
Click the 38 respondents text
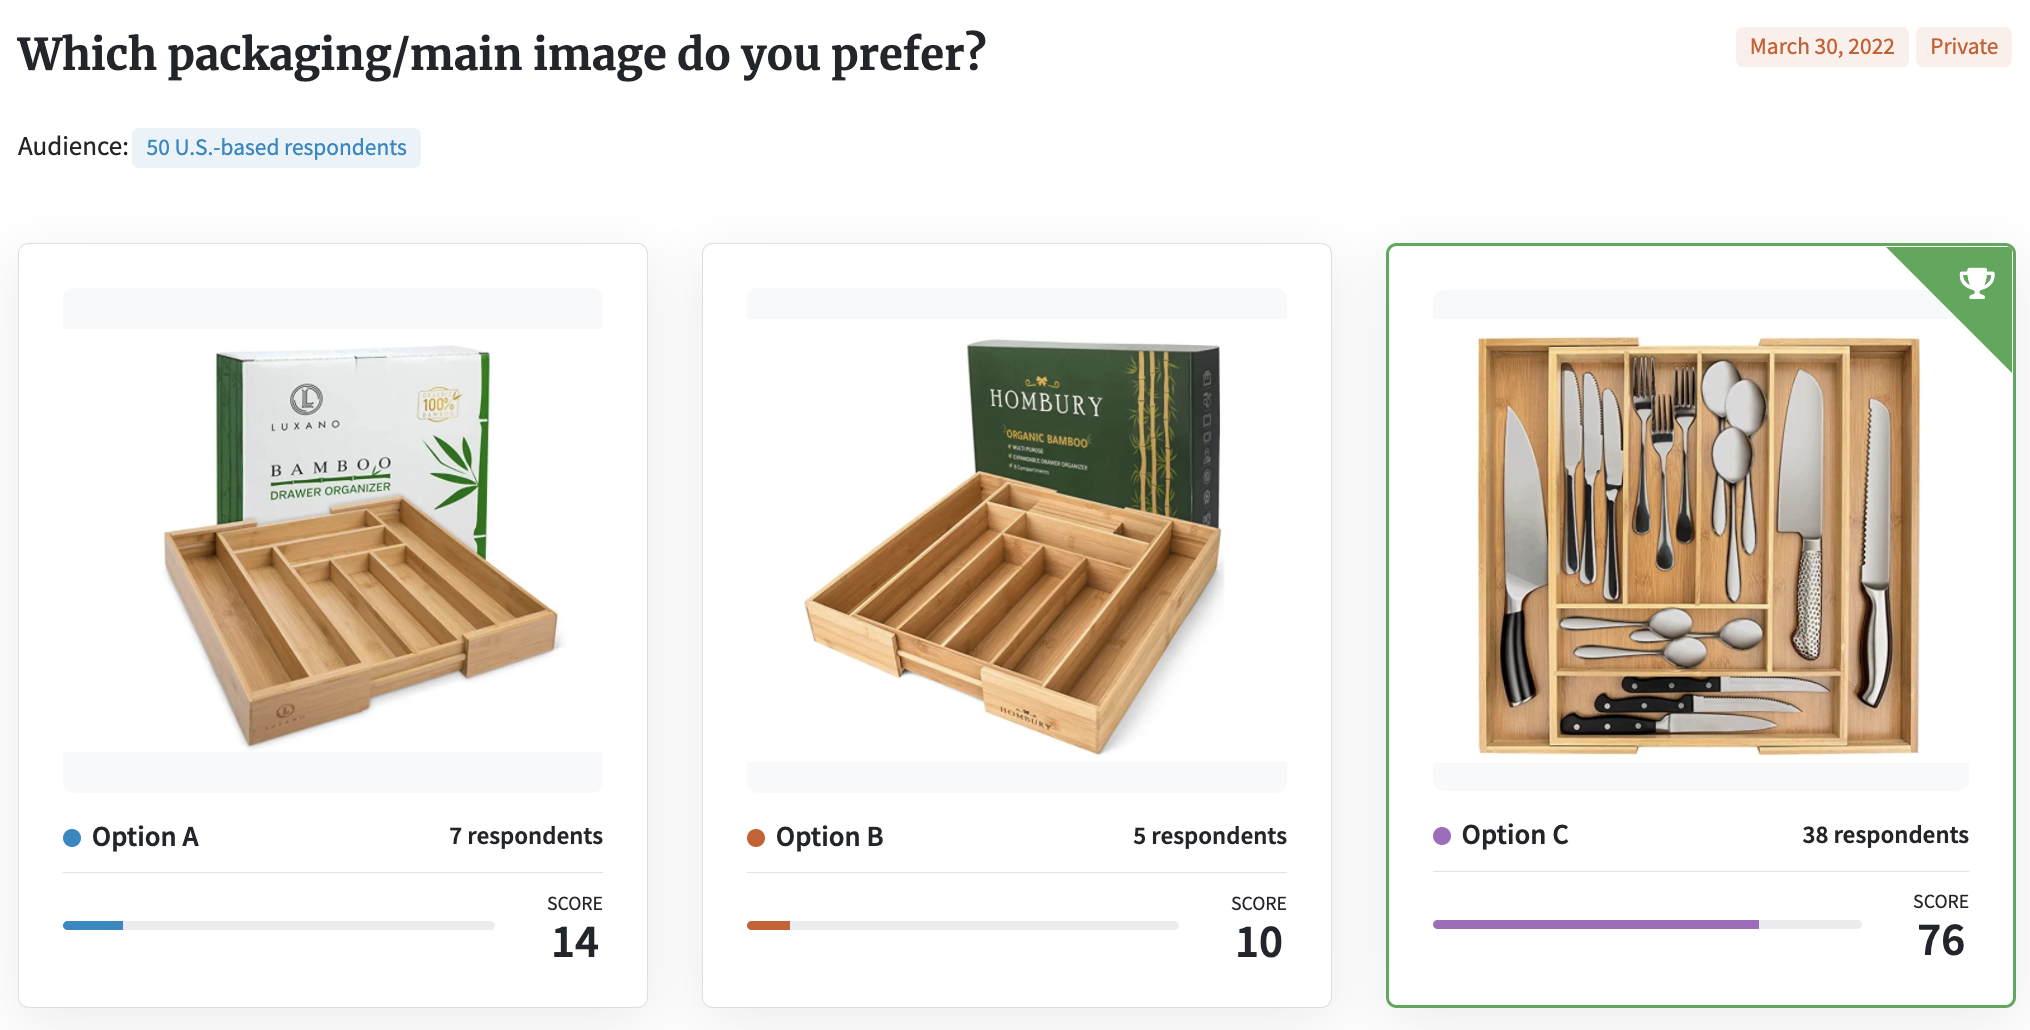(x=1885, y=835)
